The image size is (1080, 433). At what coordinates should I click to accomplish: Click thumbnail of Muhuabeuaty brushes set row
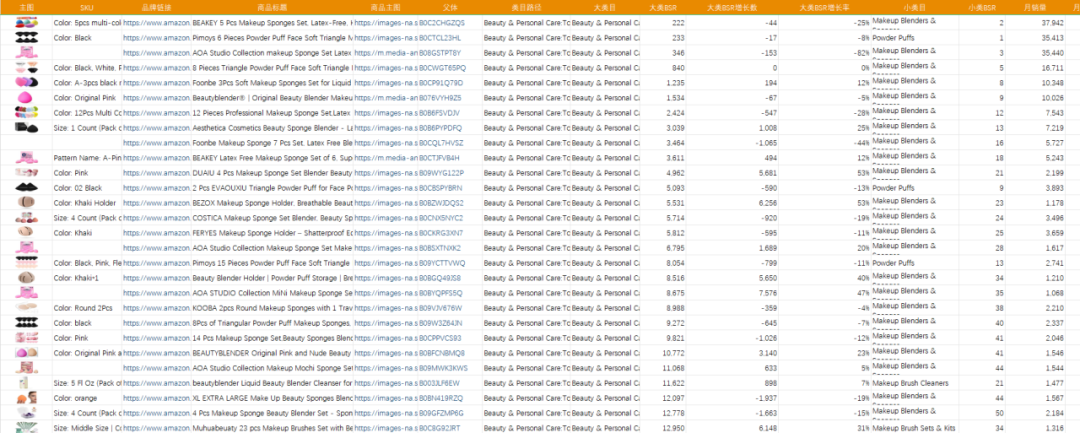point(26,428)
